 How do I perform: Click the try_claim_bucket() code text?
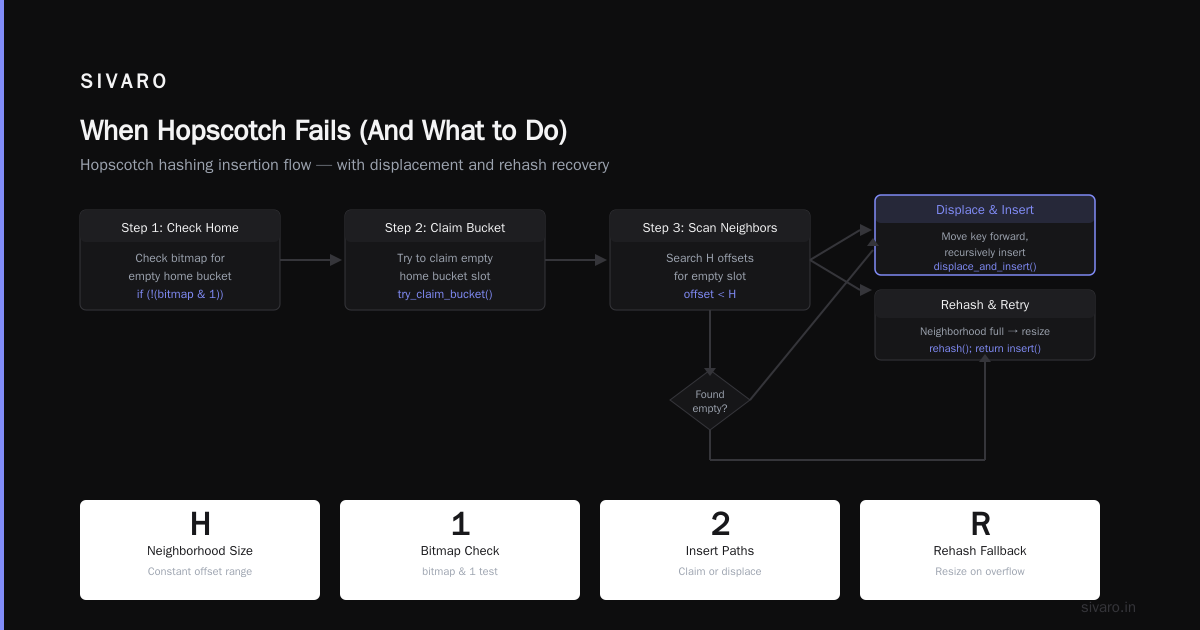coord(445,294)
